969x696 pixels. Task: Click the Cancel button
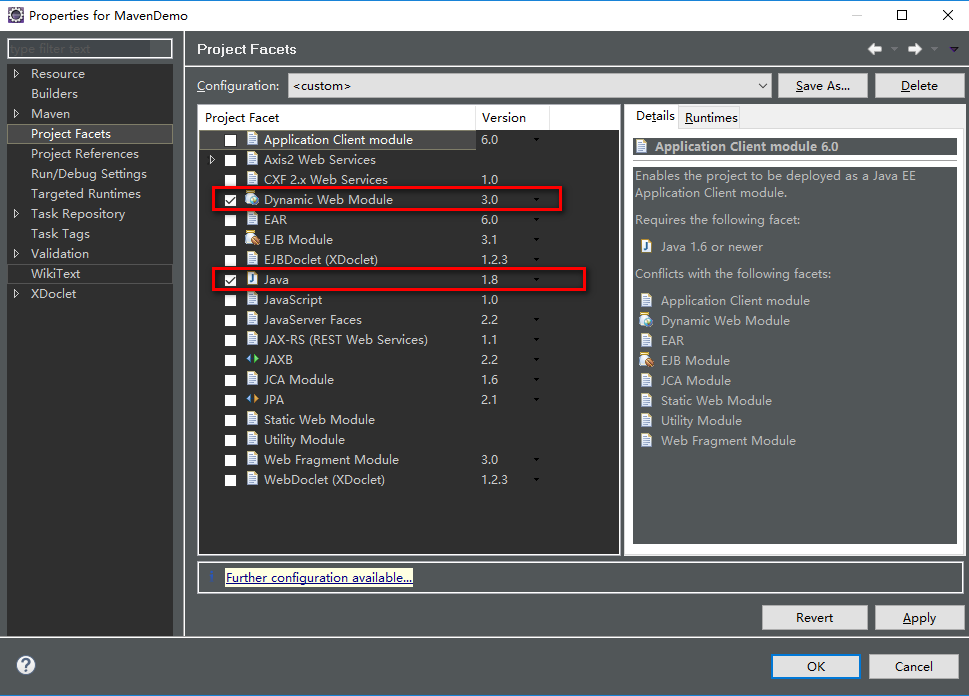(x=913, y=666)
